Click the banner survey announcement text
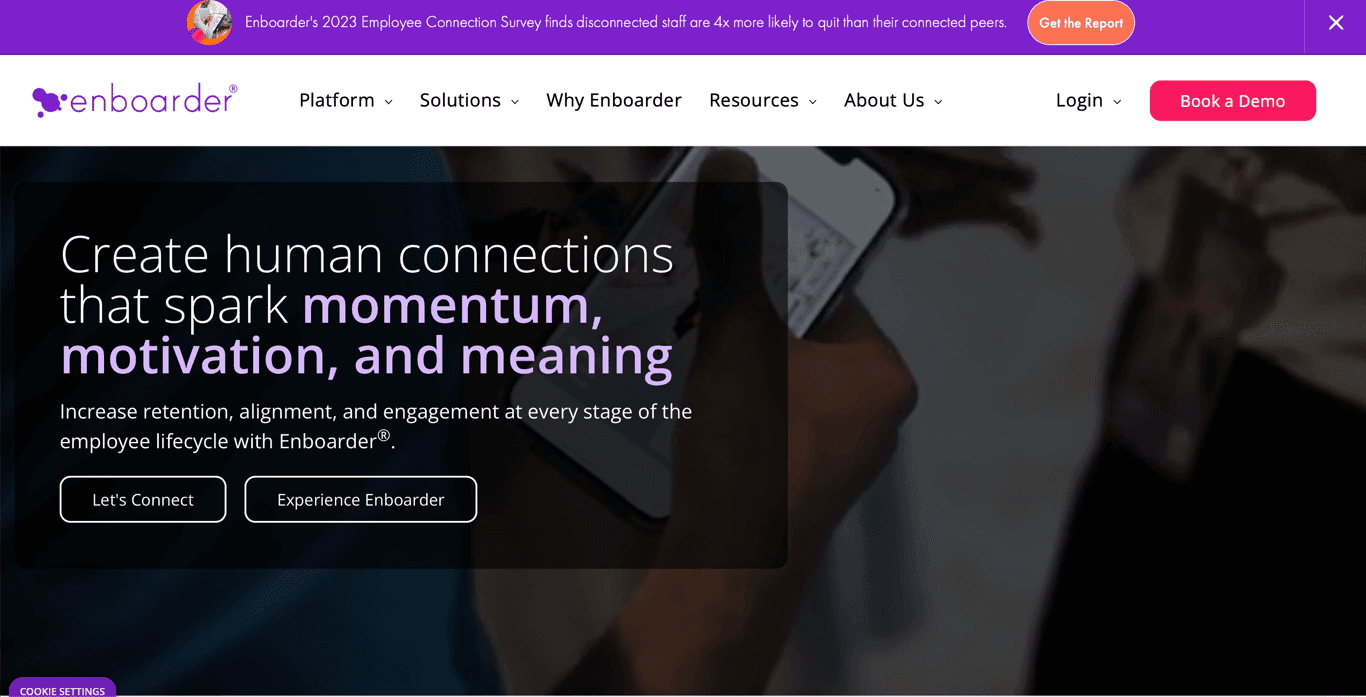Image resolution: width=1366 pixels, height=697 pixels. point(625,23)
